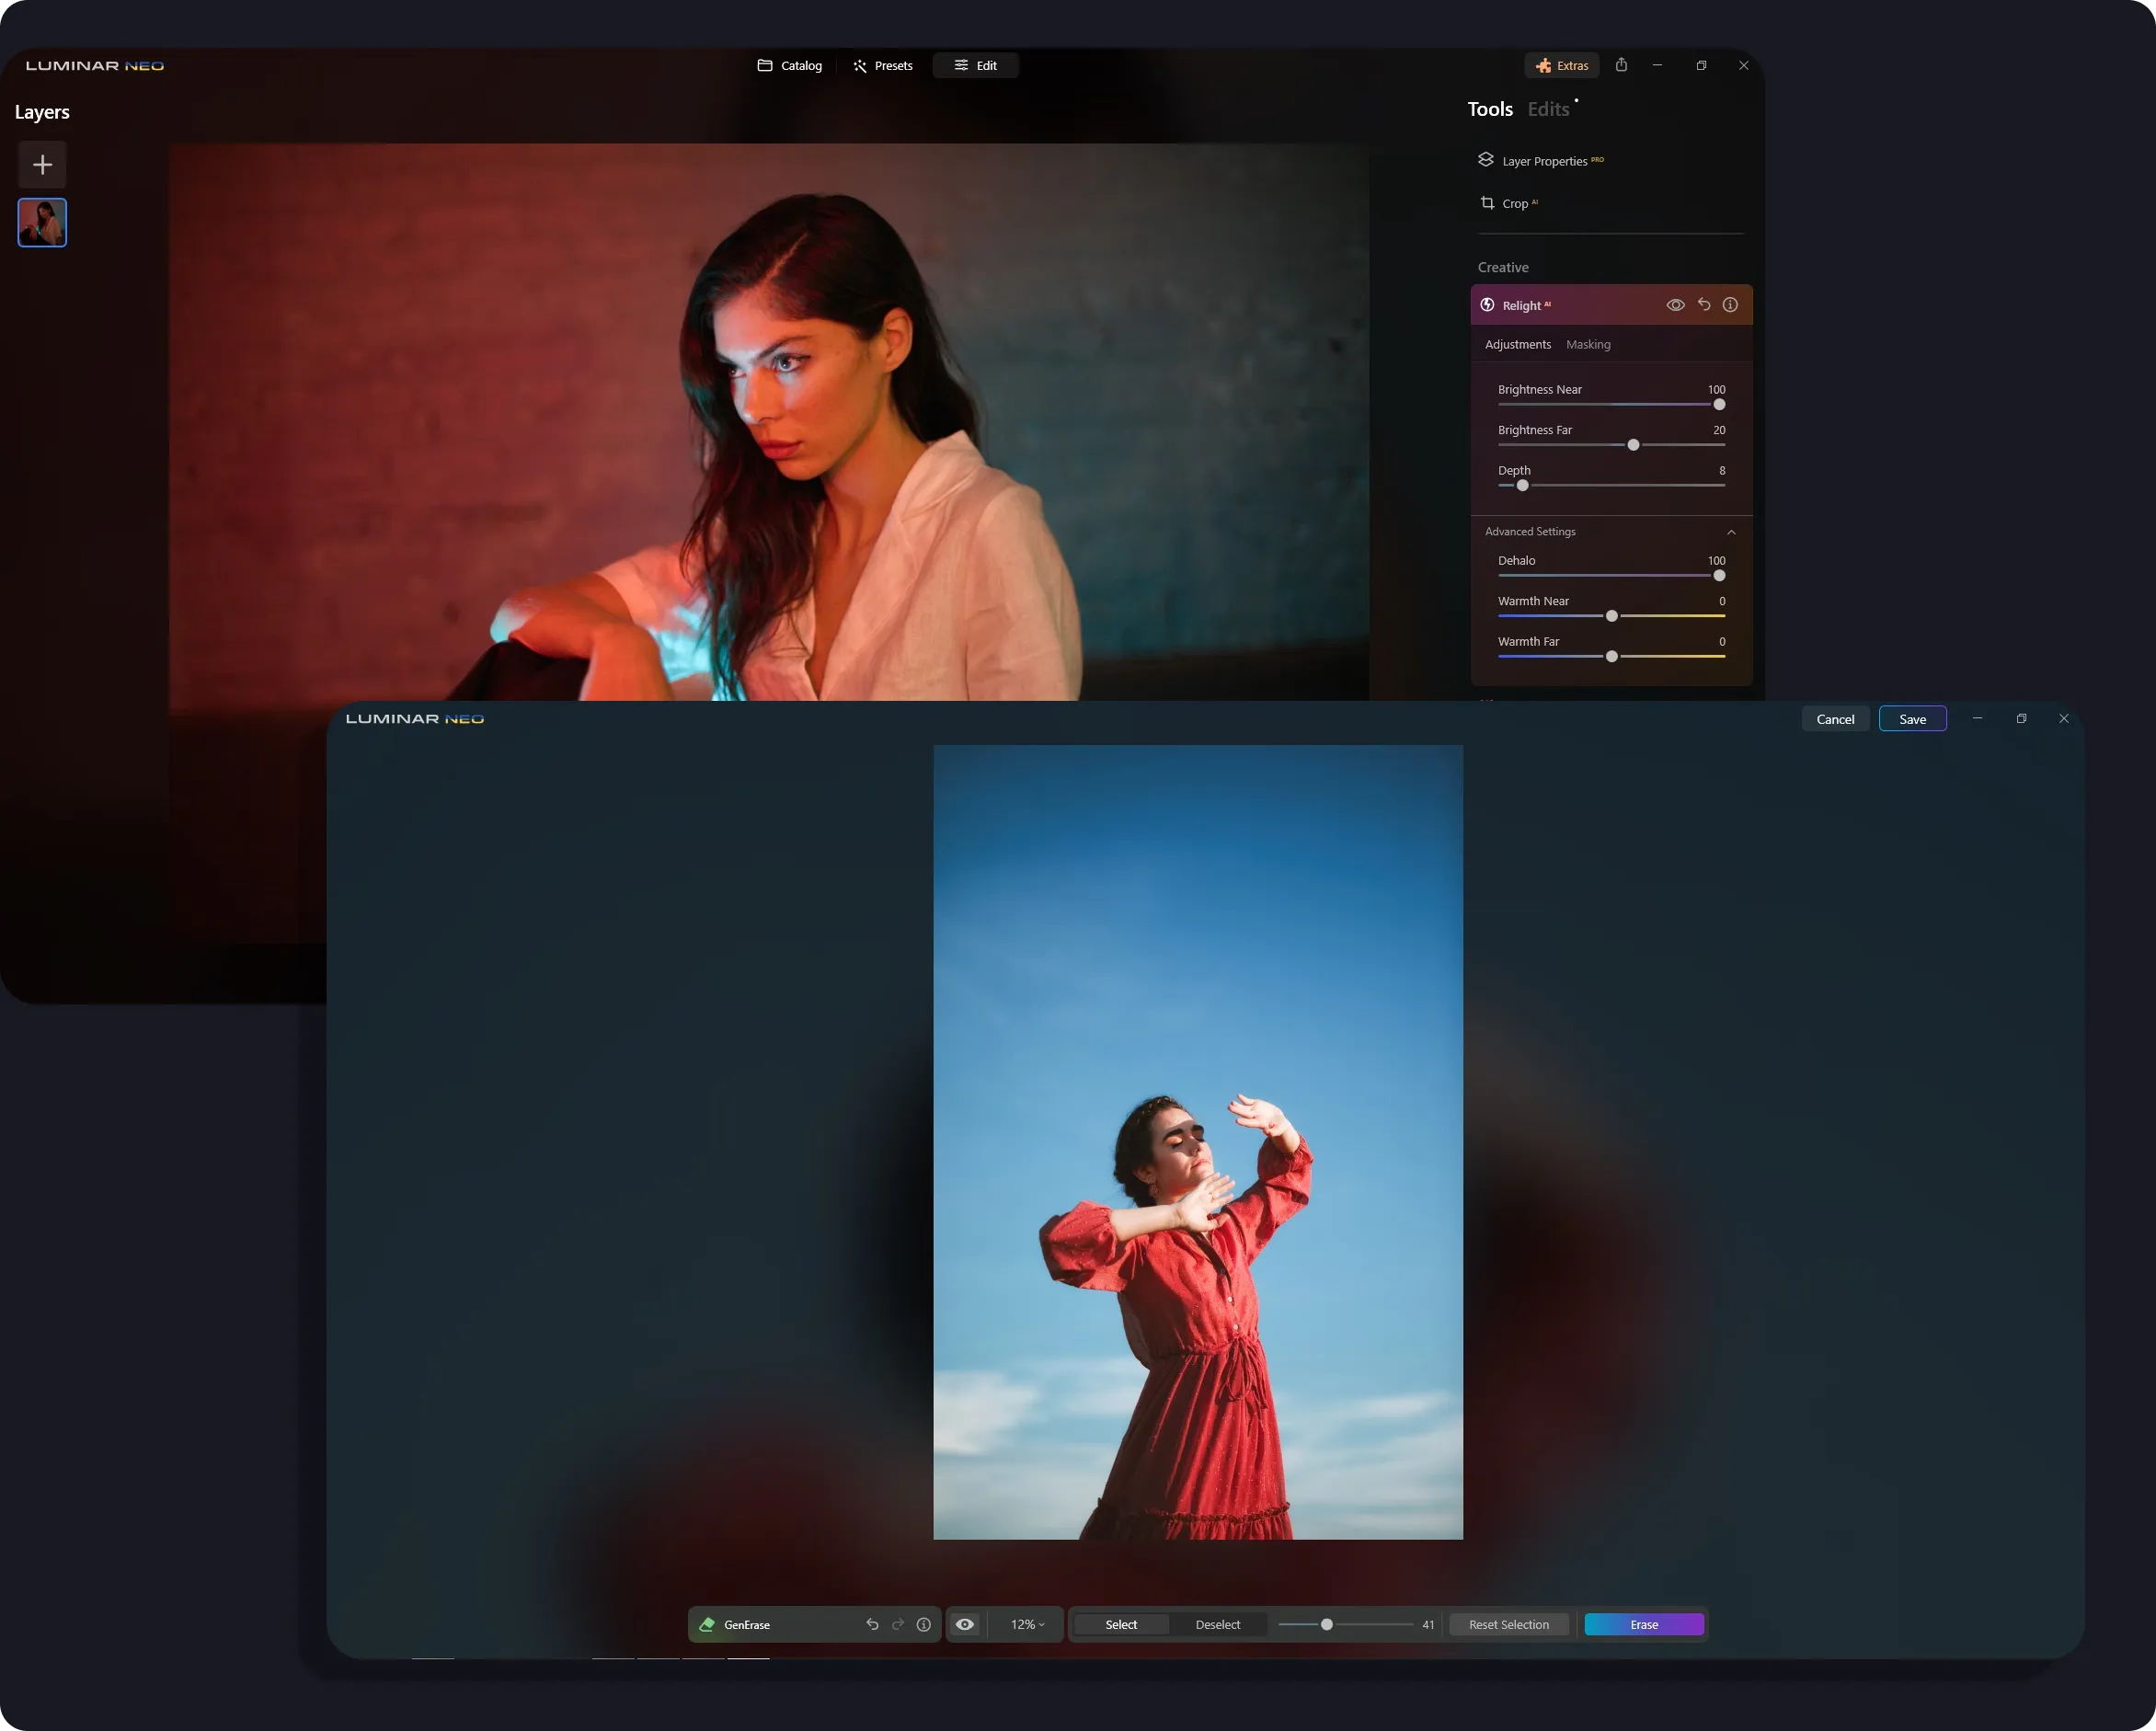This screenshot has width=2156, height=1731.
Task: Click the Crop tool icon
Action: click(1487, 203)
